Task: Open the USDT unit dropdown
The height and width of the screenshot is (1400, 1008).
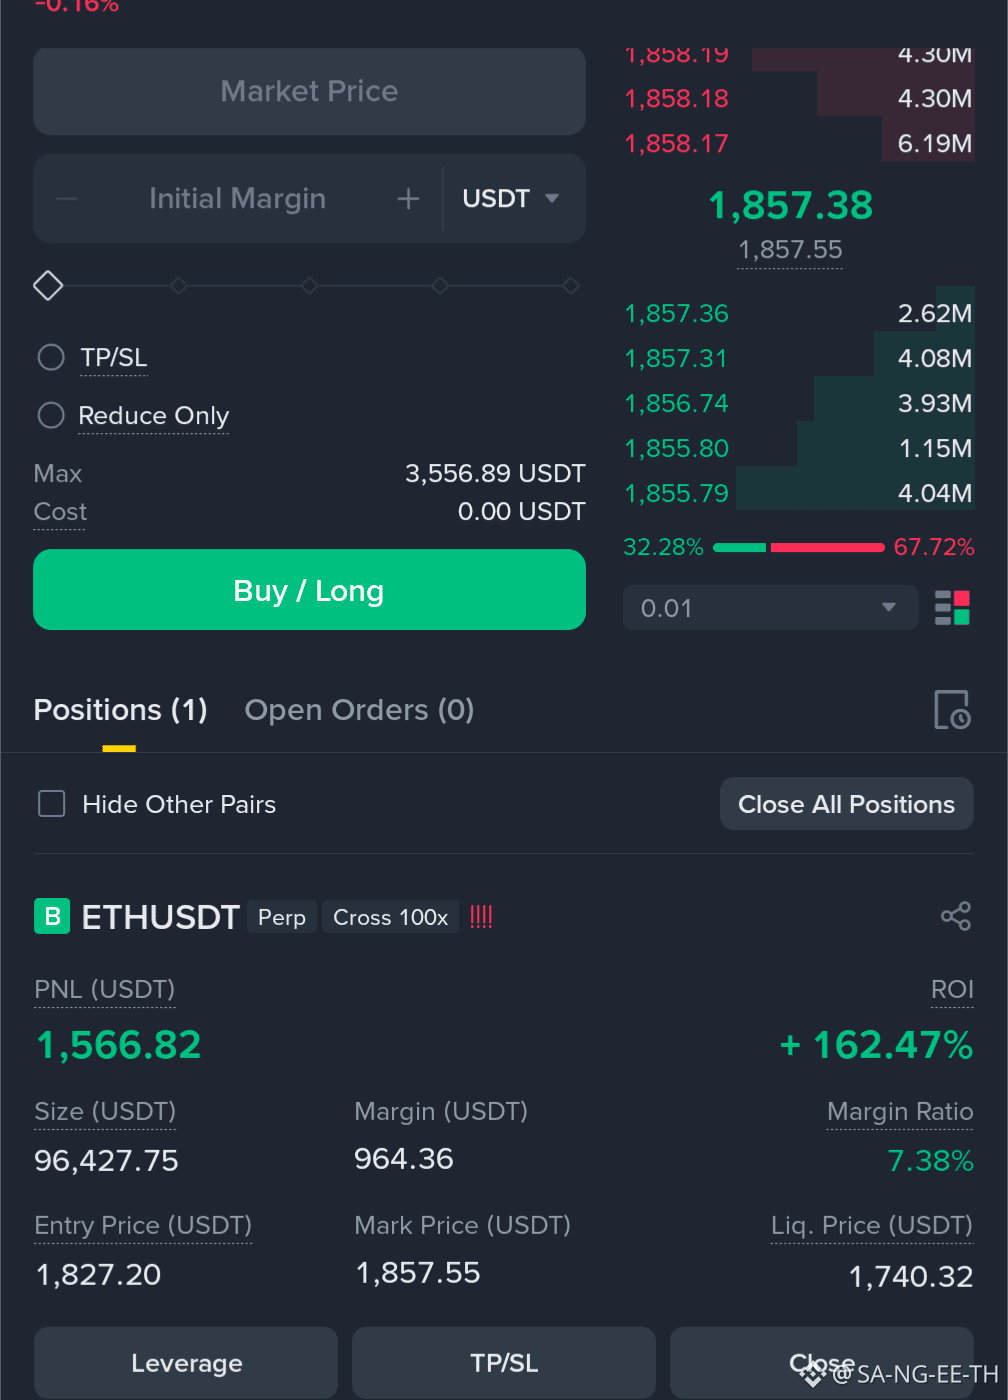Action: 511,199
